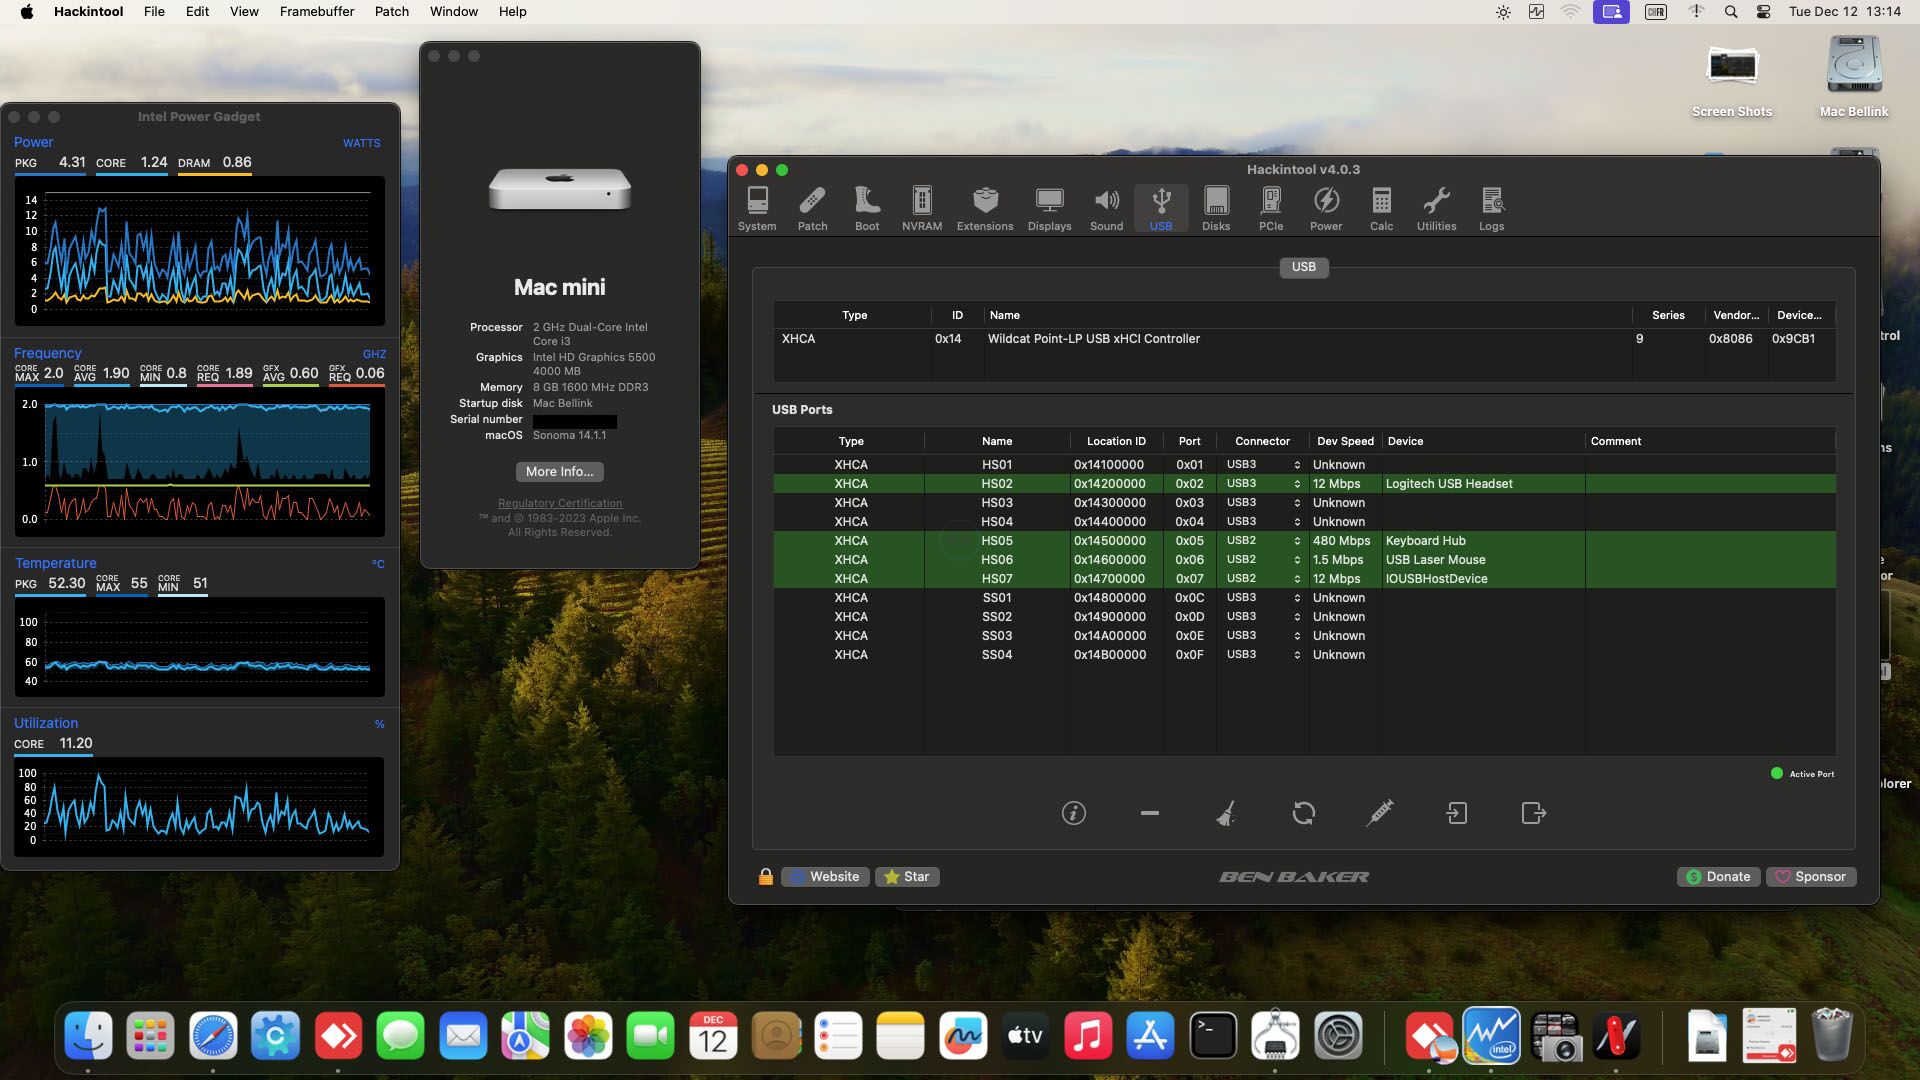Viewport: 1920px width, 1080px height.
Task: Click the refresh USB ports icon
Action: point(1303,813)
